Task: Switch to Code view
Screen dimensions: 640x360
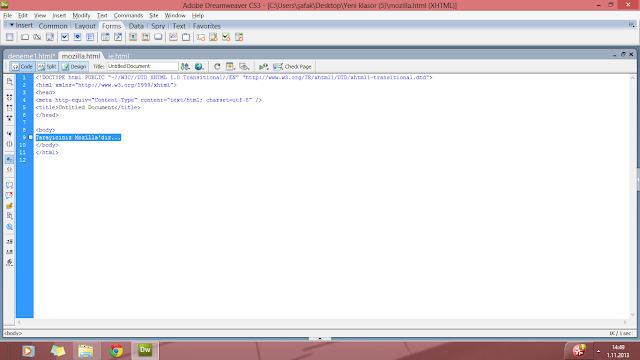Action: (22, 67)
